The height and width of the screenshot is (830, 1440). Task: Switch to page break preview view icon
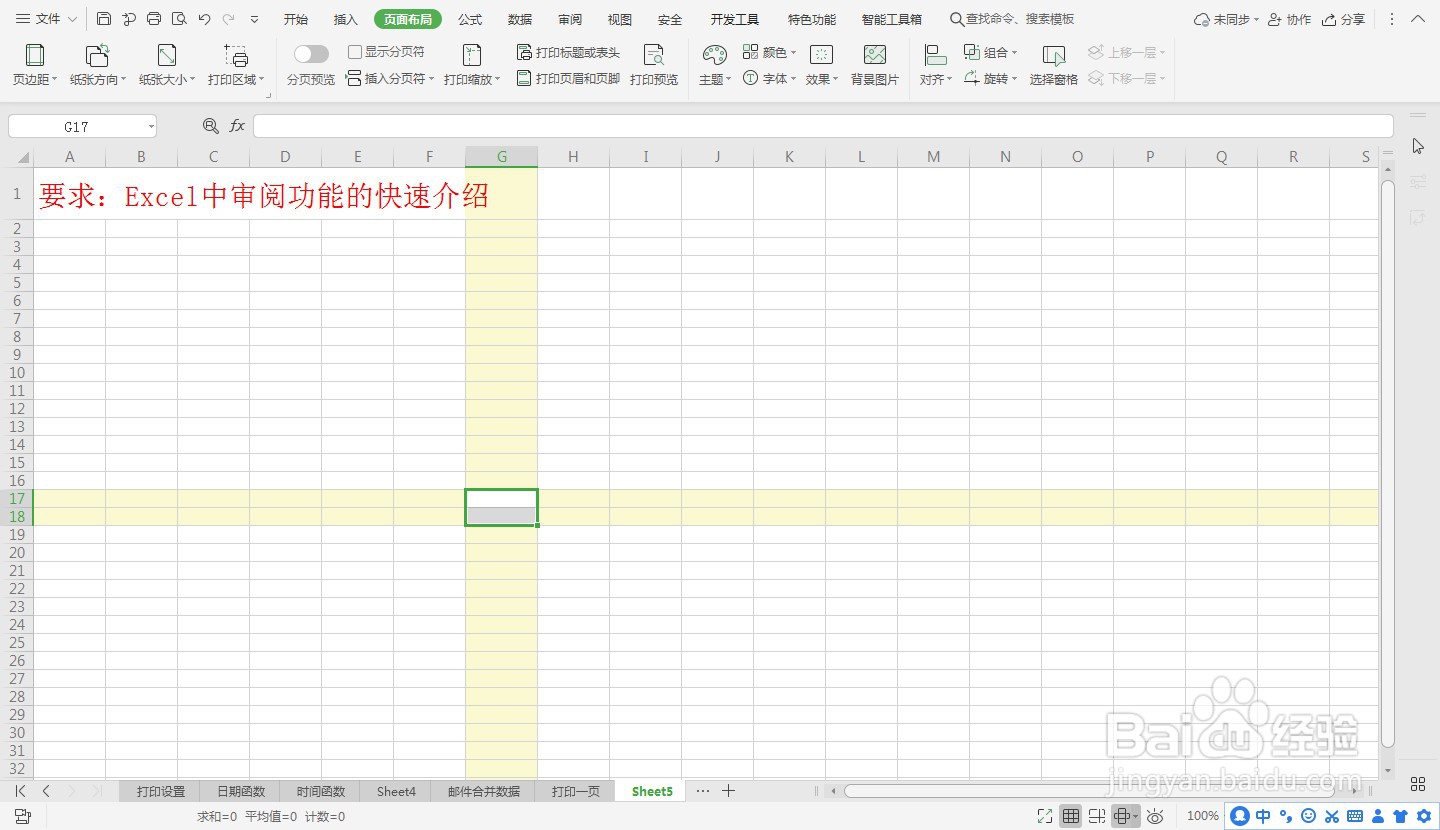(1097, 816)
